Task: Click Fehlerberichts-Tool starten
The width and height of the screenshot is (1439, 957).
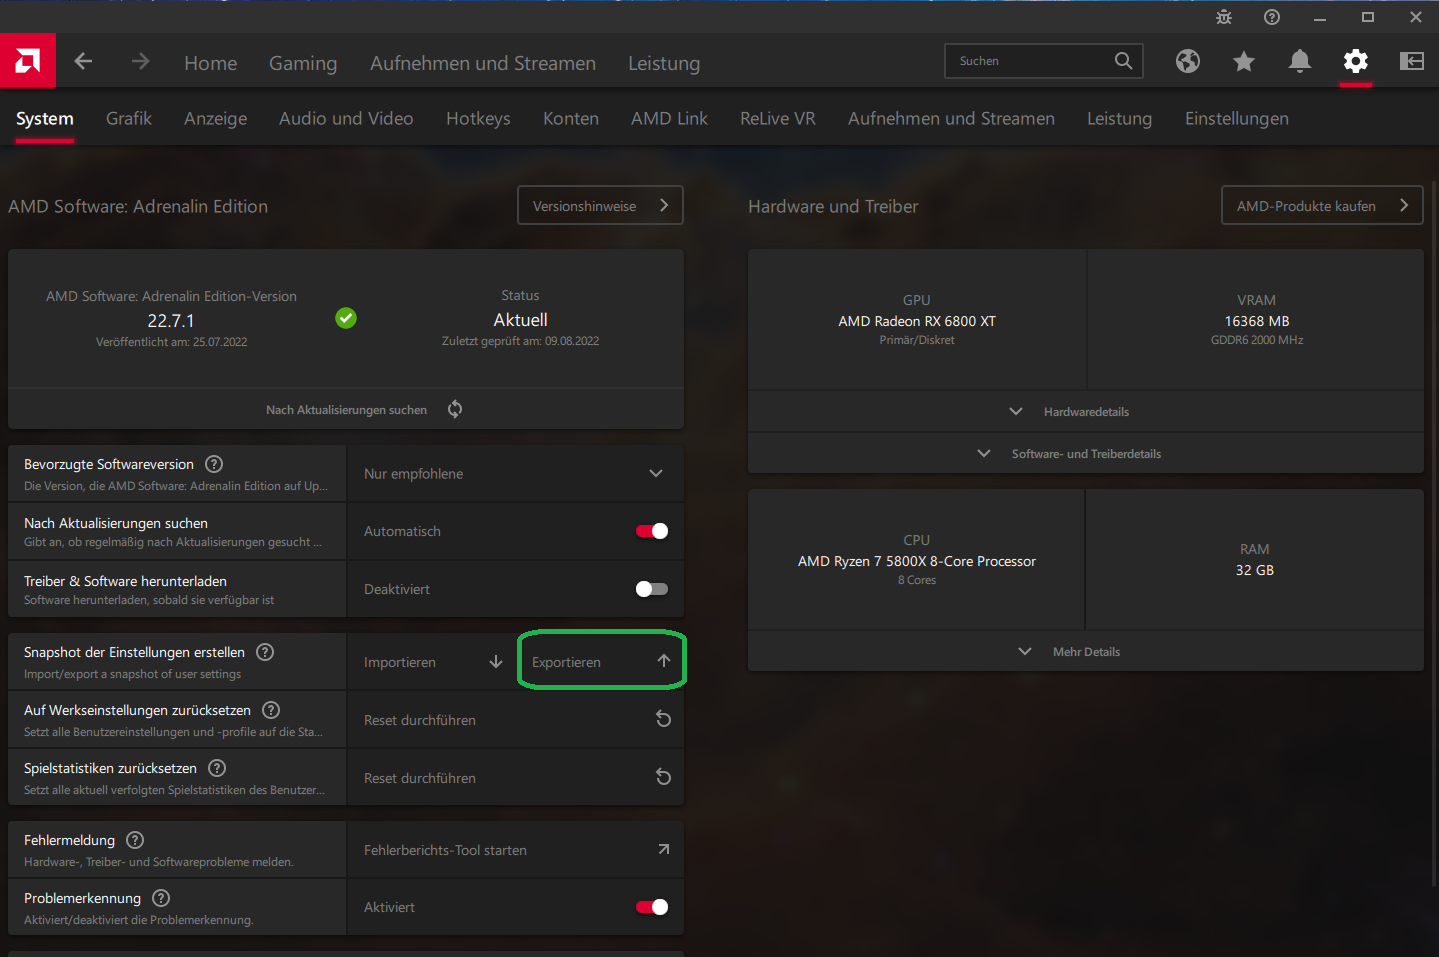Action: pos(515,849)
